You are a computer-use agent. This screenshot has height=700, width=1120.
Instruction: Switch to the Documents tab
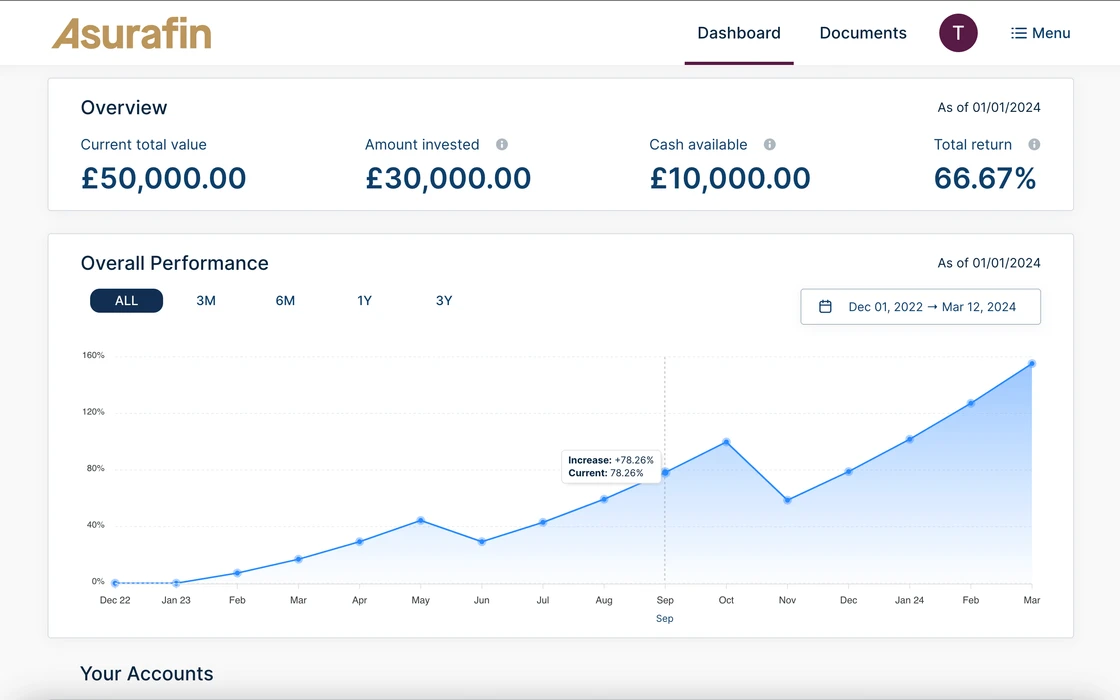[x=863, y=33]
